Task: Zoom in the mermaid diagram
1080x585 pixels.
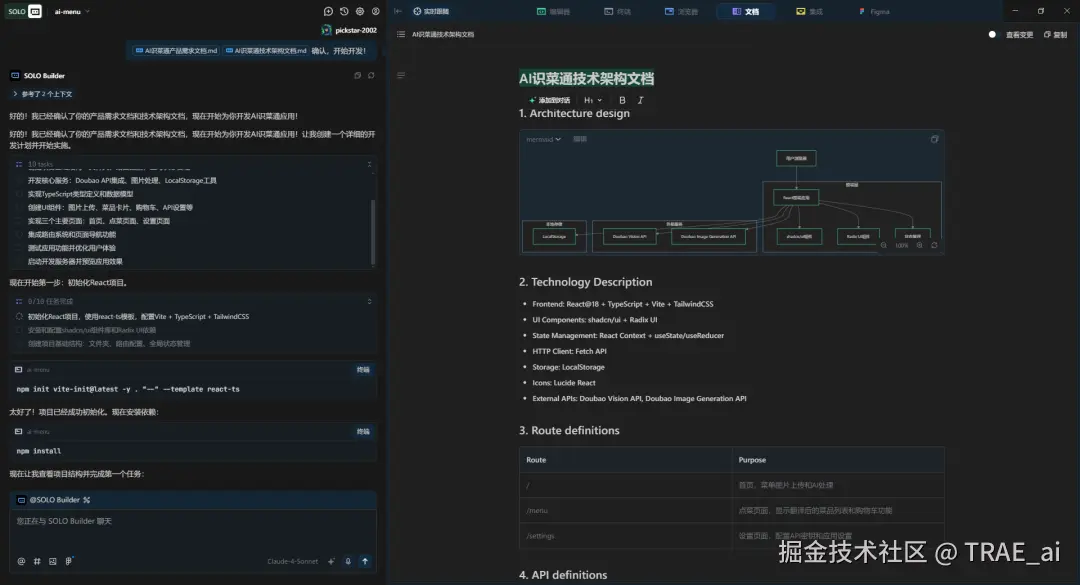Action: (x=920, y=245)
